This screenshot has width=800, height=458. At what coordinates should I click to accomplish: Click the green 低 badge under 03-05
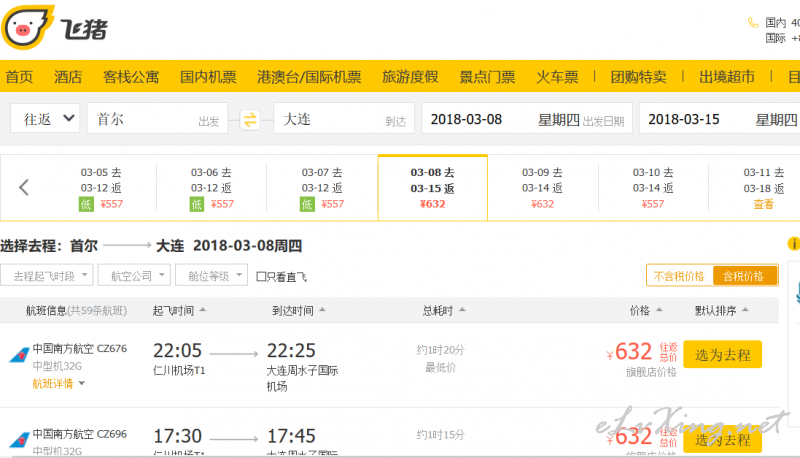pyautogui.click(x=86, y=205)
